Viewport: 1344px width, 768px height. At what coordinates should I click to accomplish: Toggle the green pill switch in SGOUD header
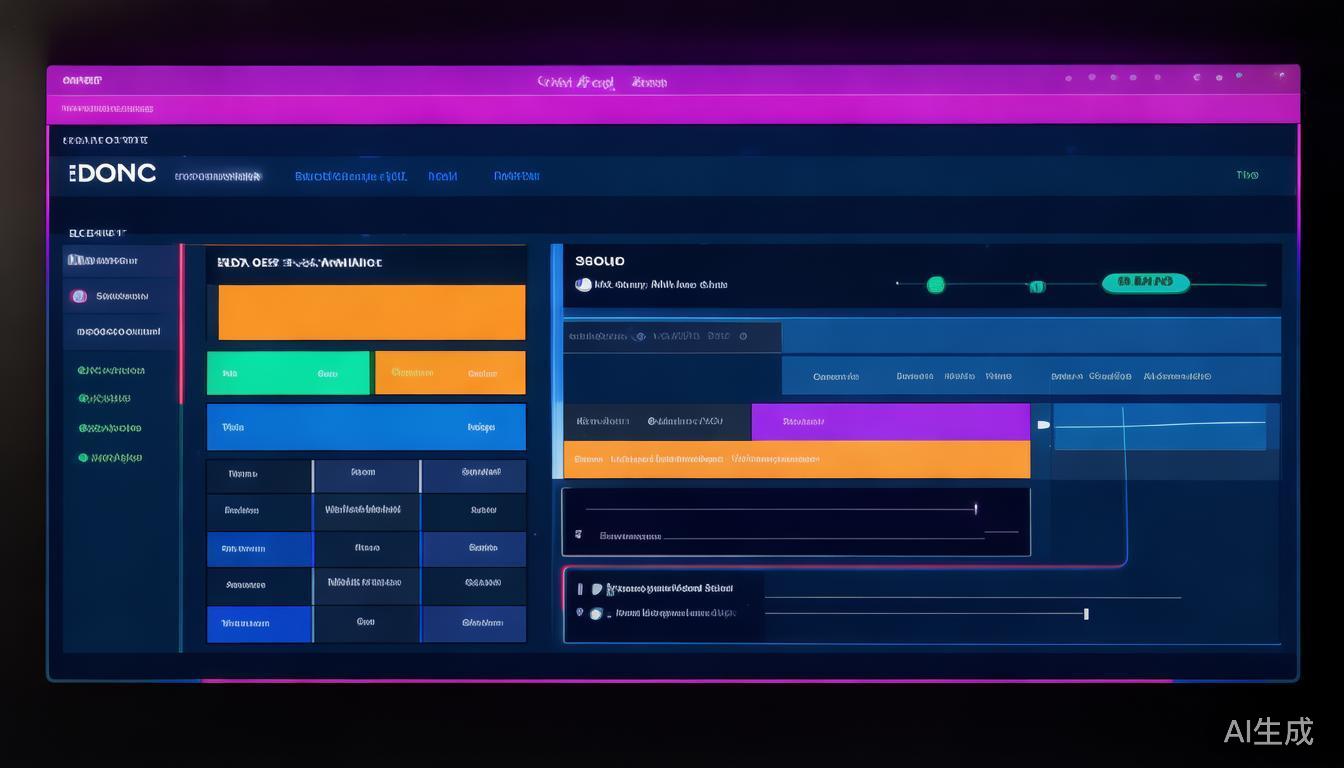1145,283
